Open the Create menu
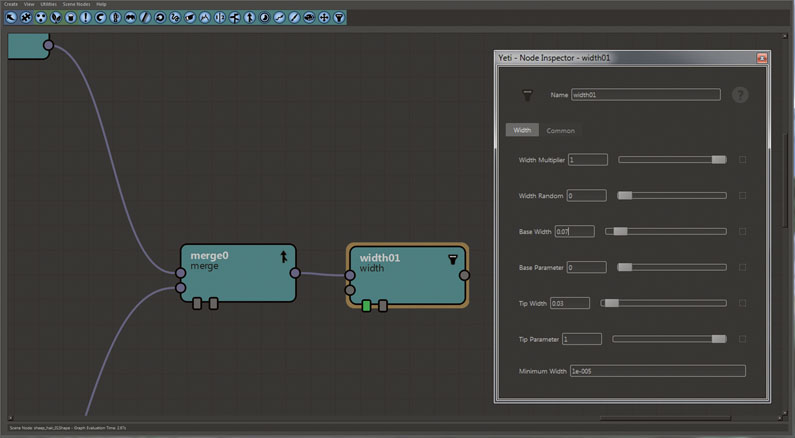The height and width of the screenshot is (438, 795). tap(11, 4)
